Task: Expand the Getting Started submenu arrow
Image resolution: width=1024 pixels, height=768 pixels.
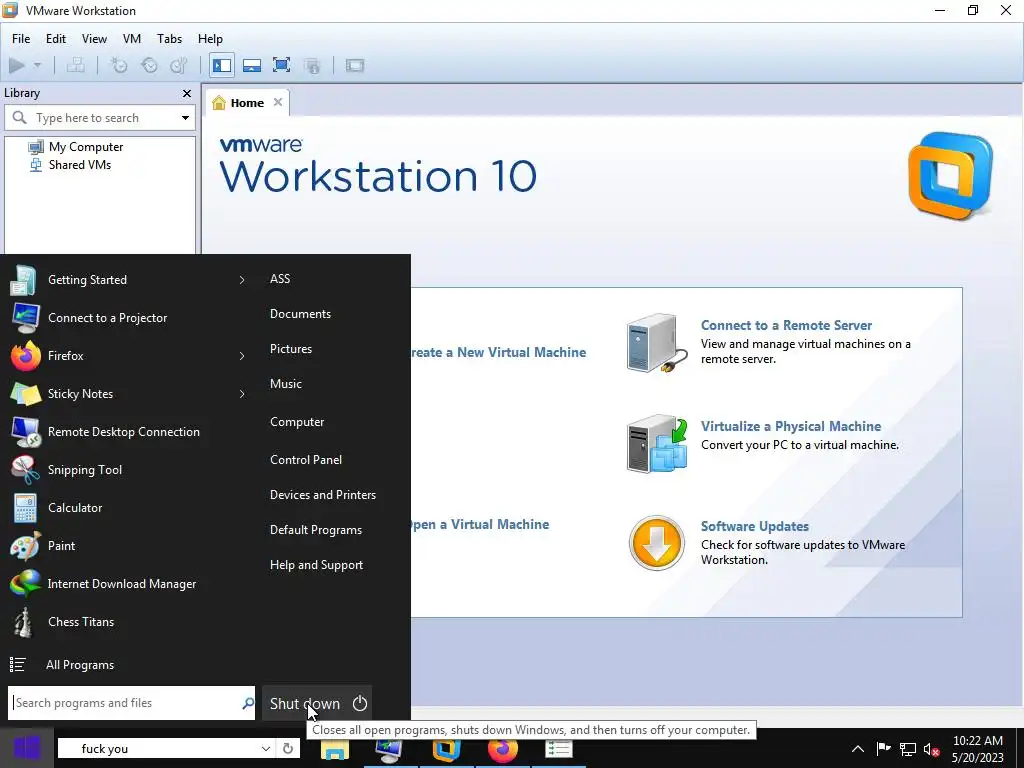Action: (x=242, y=280)
